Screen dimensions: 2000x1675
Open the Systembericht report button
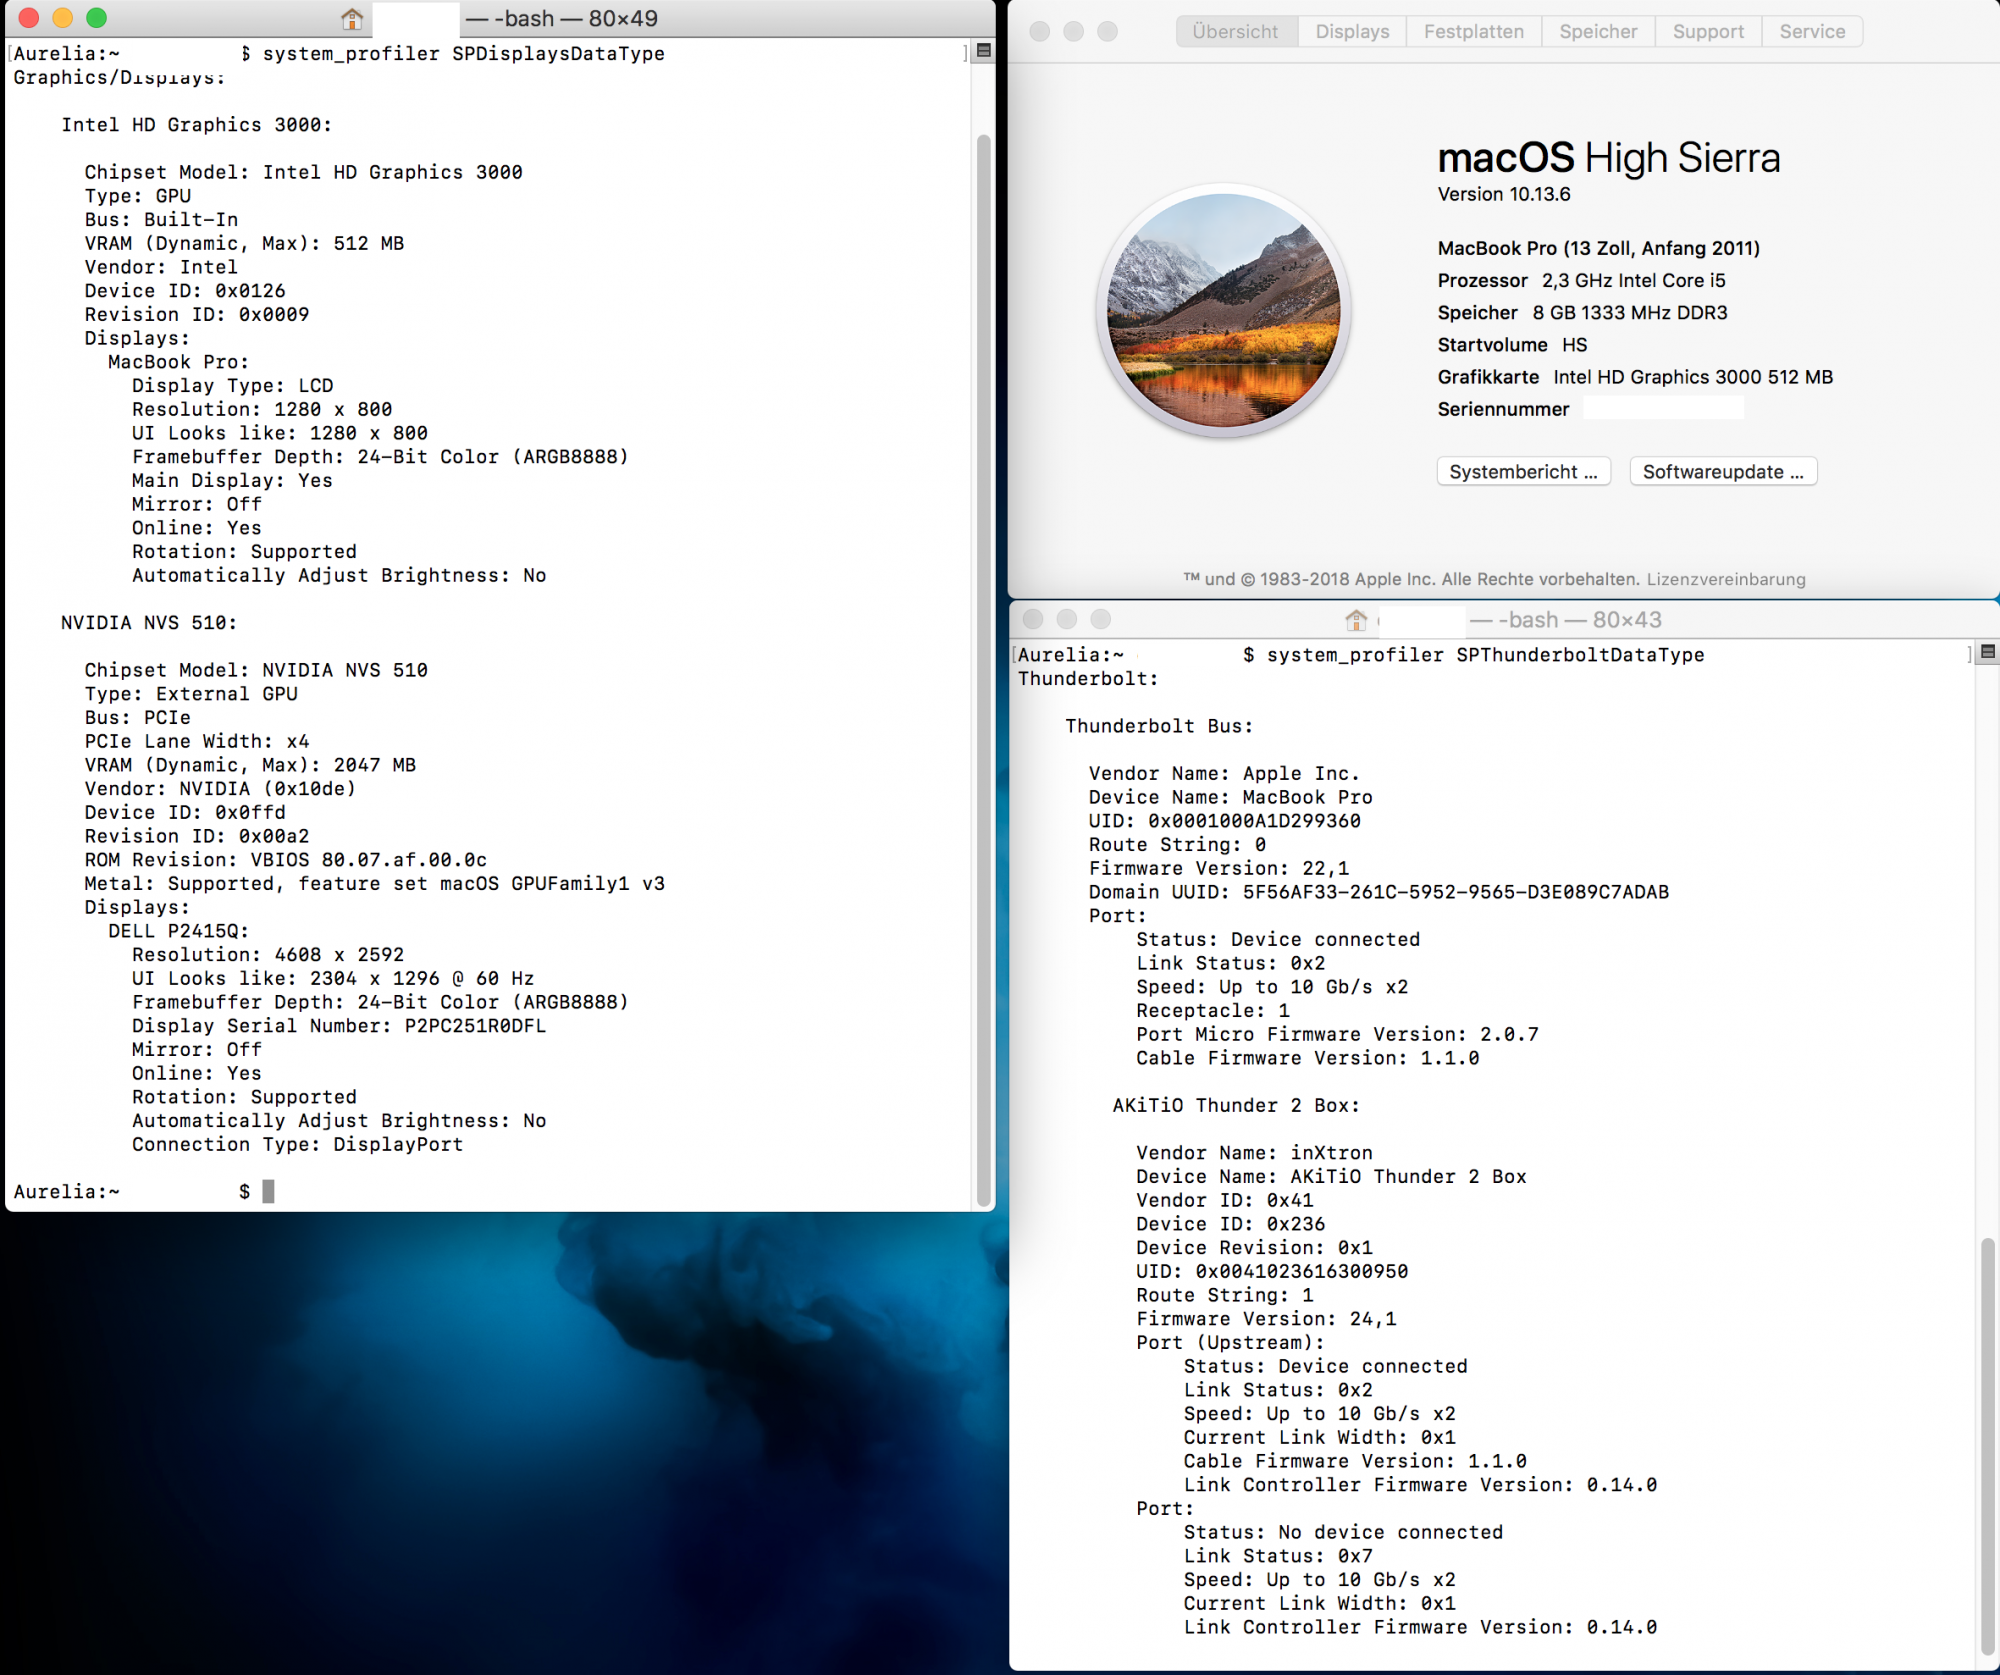1523,472
